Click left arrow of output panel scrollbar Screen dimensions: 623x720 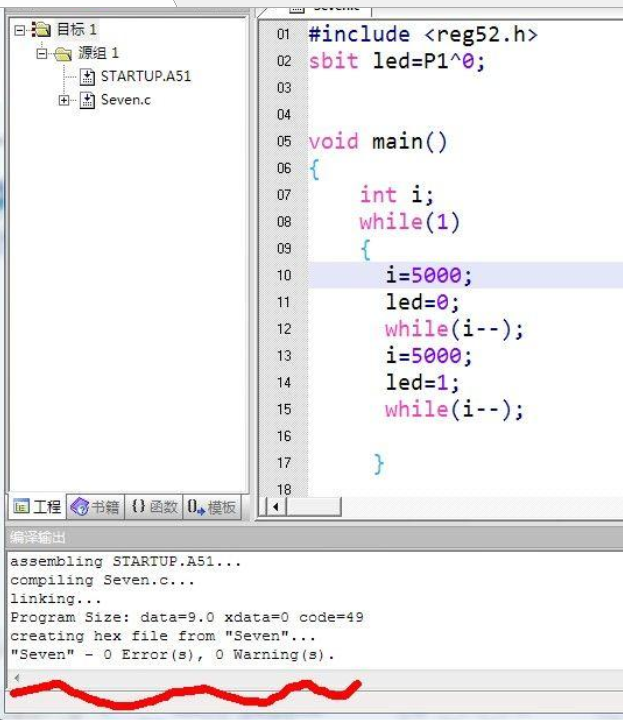[16, 679]
